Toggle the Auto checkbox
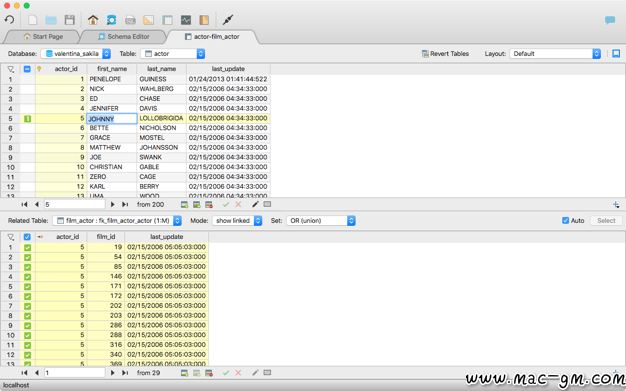The height and width of the screenshot is (391, 626). (565, 220)
